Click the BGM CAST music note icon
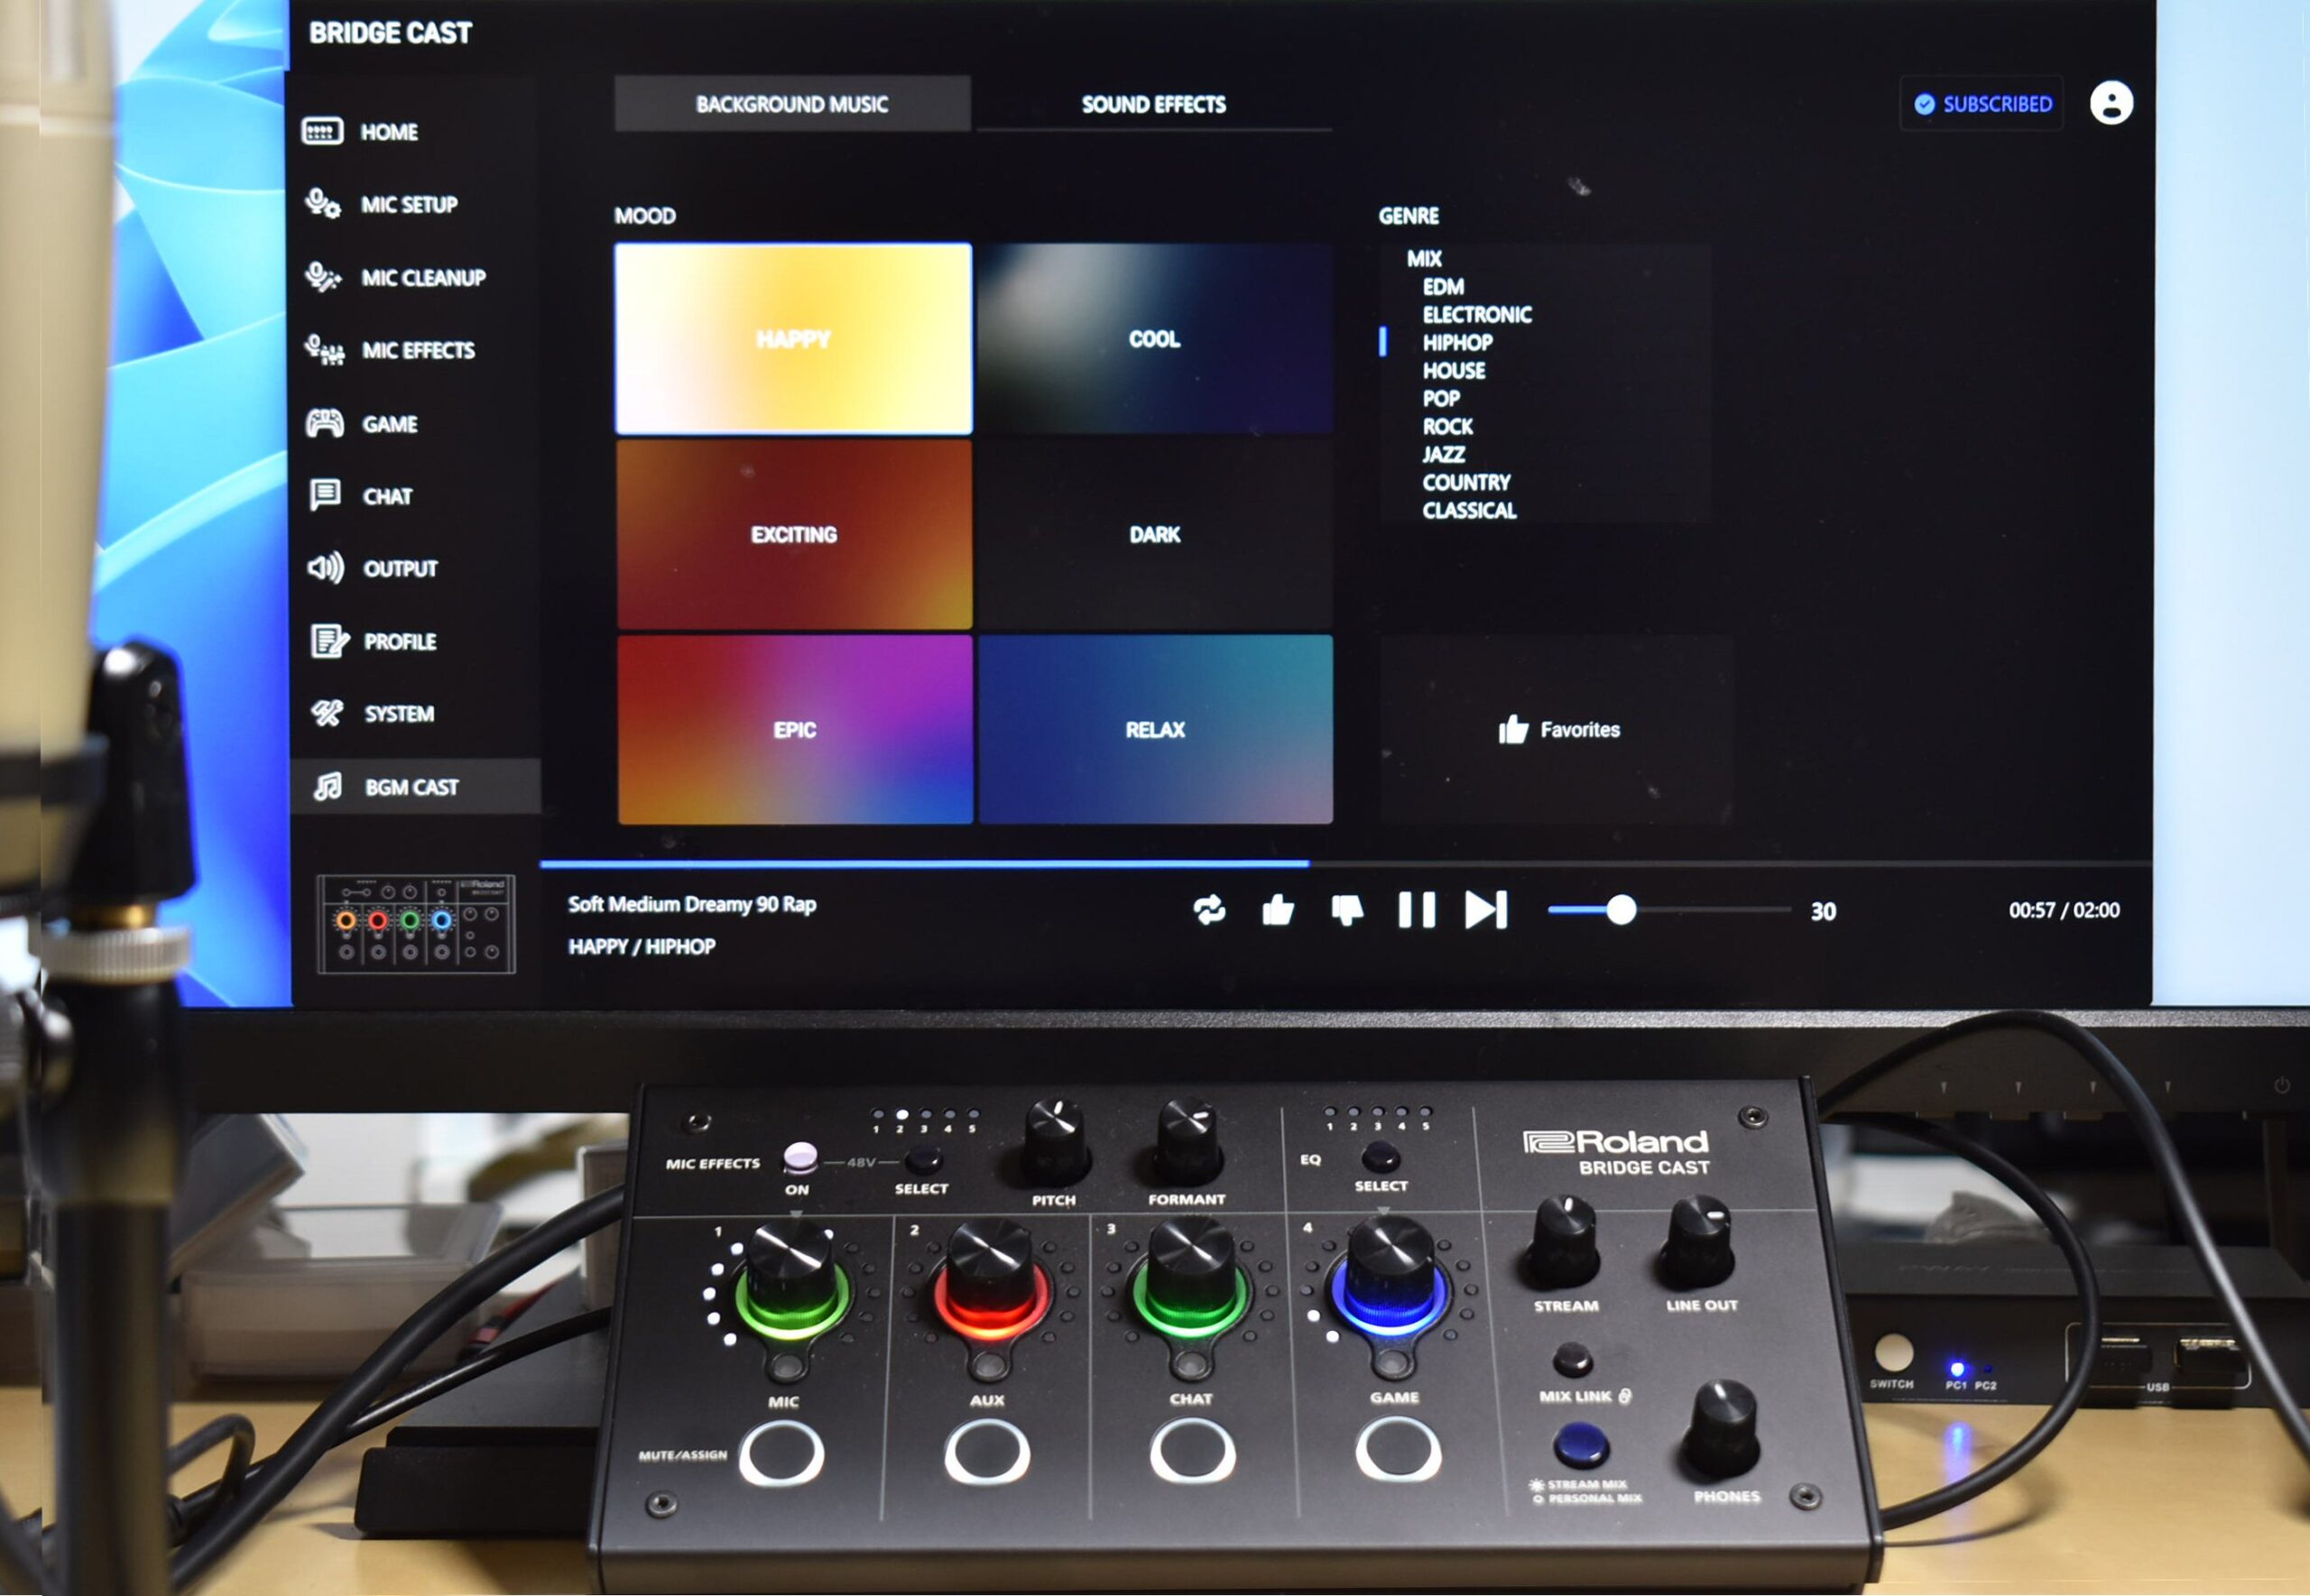The image size is (2310, 1596). (328, 786)
